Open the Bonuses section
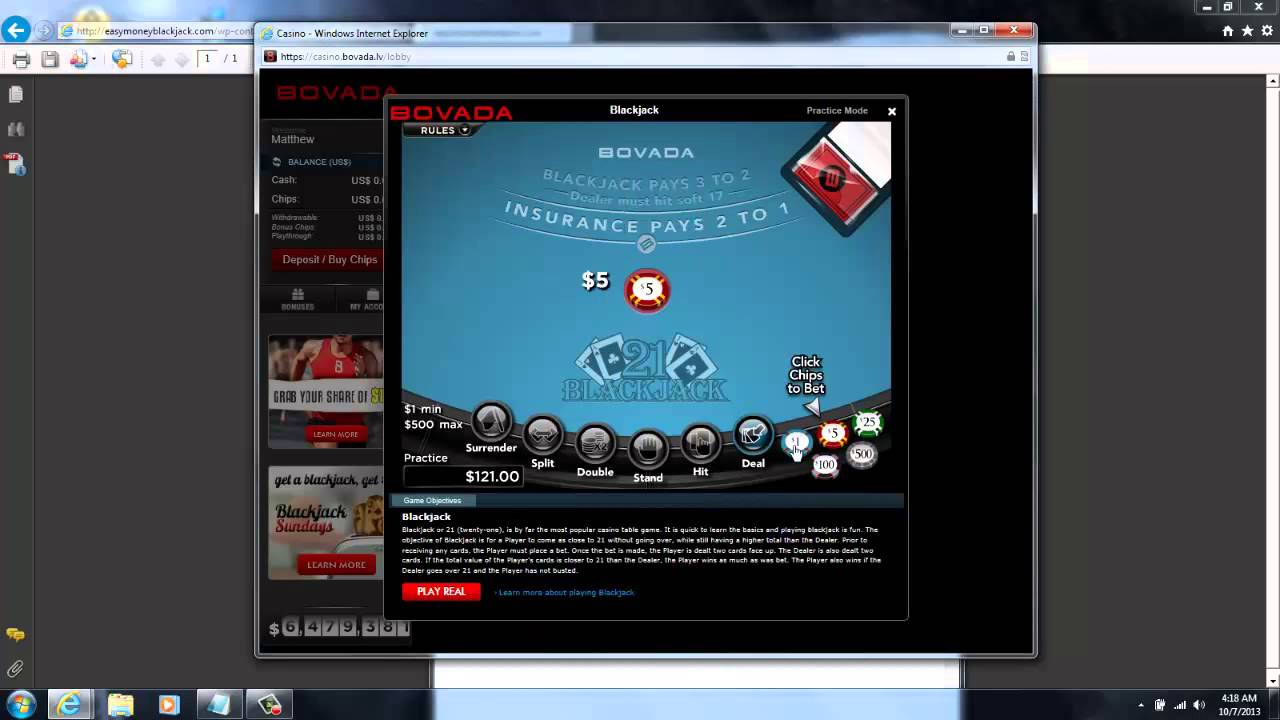 (297, 299)
